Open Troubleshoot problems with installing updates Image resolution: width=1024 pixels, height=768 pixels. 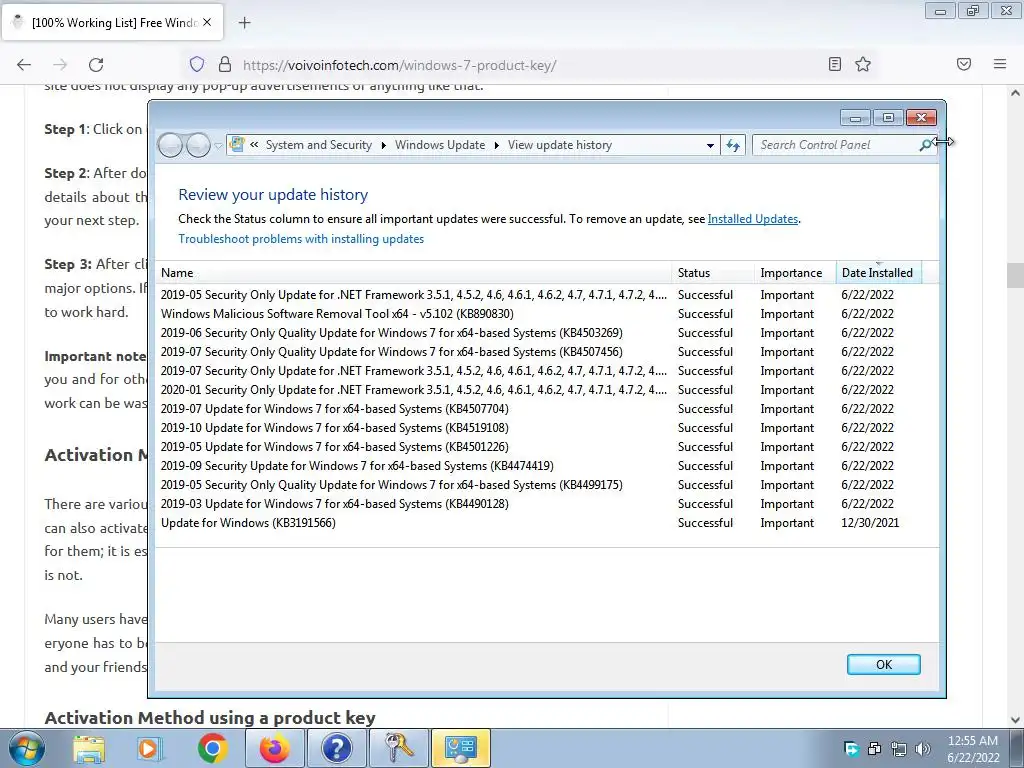pos(301,239)
